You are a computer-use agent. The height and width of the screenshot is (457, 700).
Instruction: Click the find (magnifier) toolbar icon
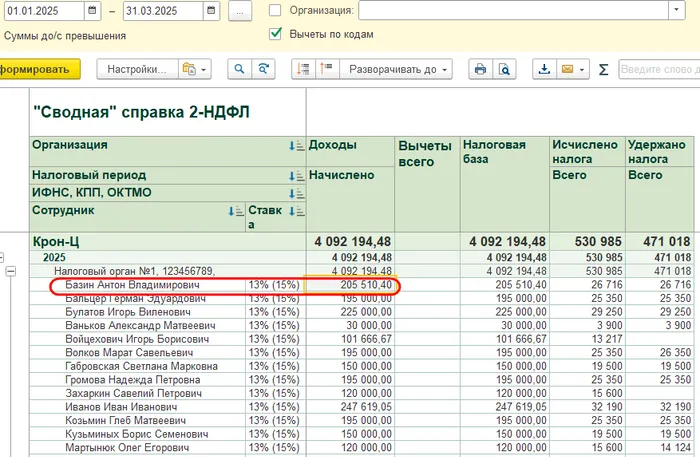[240, 70]
